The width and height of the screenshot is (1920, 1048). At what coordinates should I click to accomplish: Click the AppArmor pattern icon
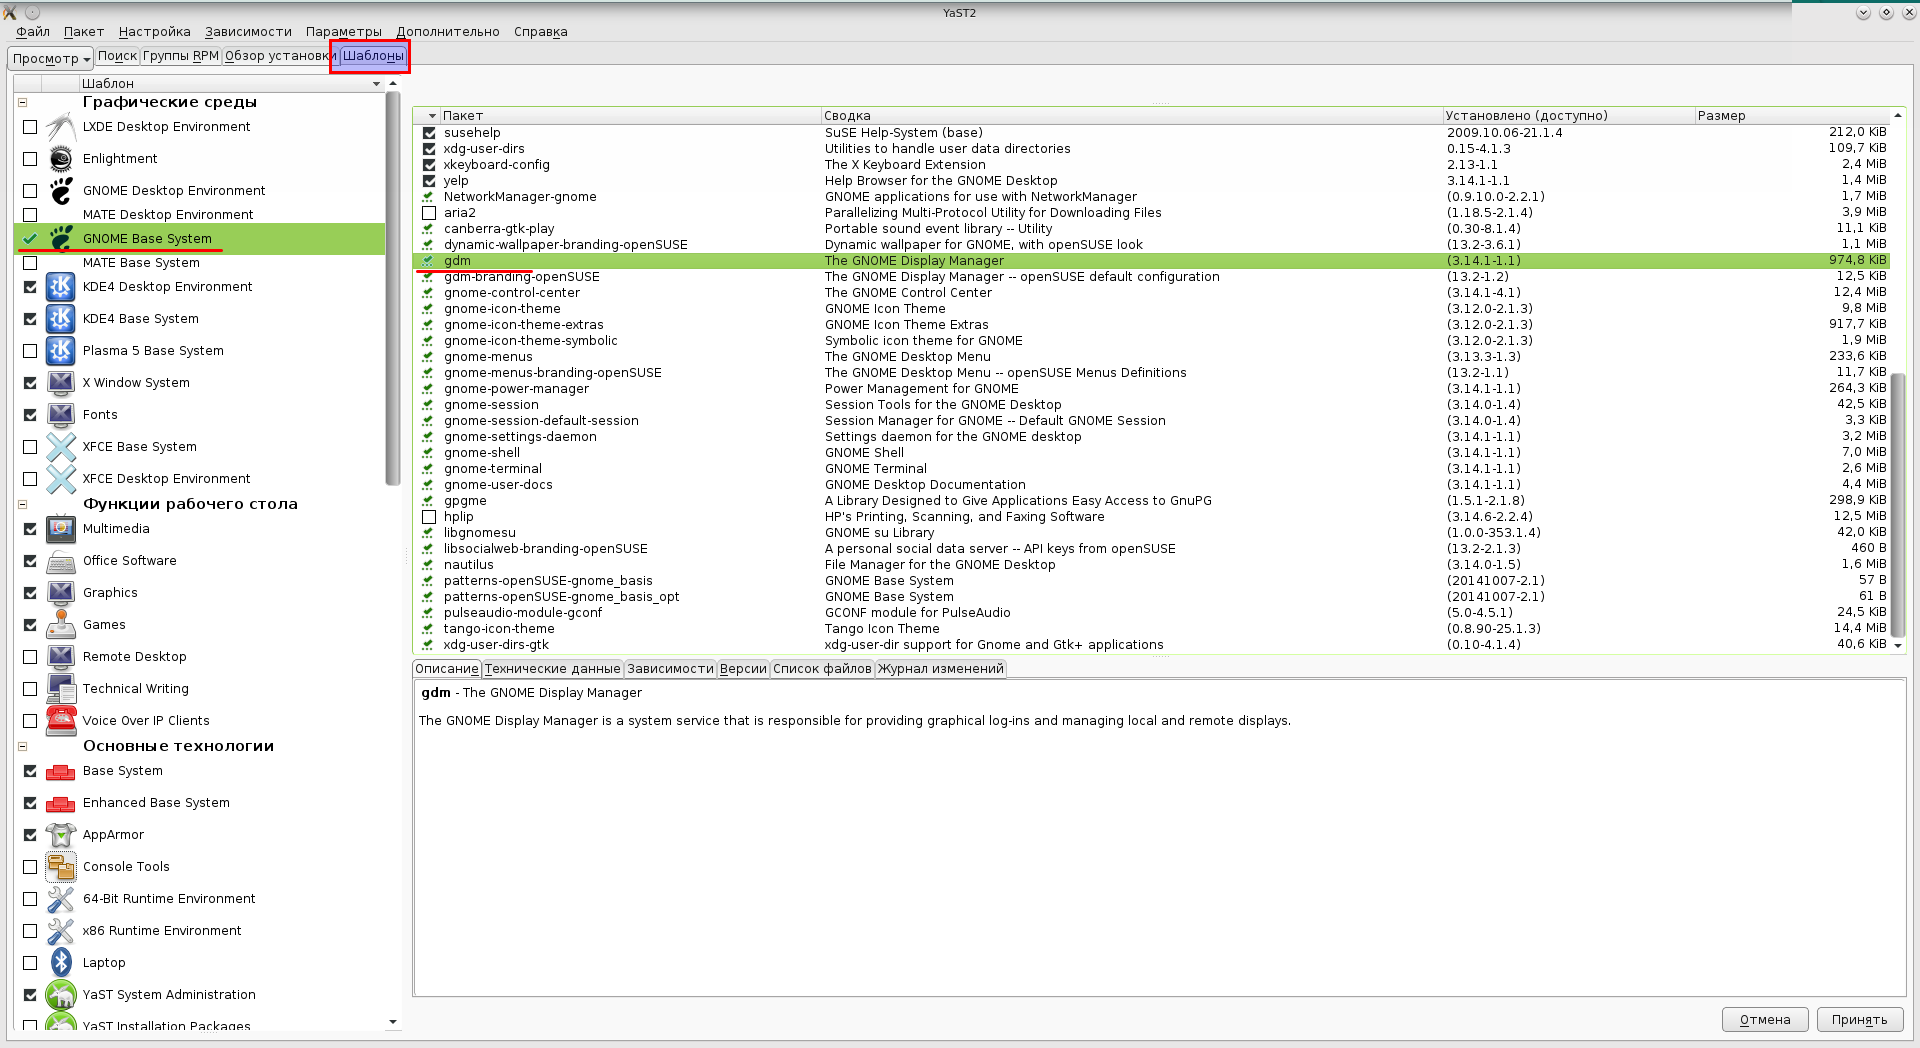click(61, 835)
